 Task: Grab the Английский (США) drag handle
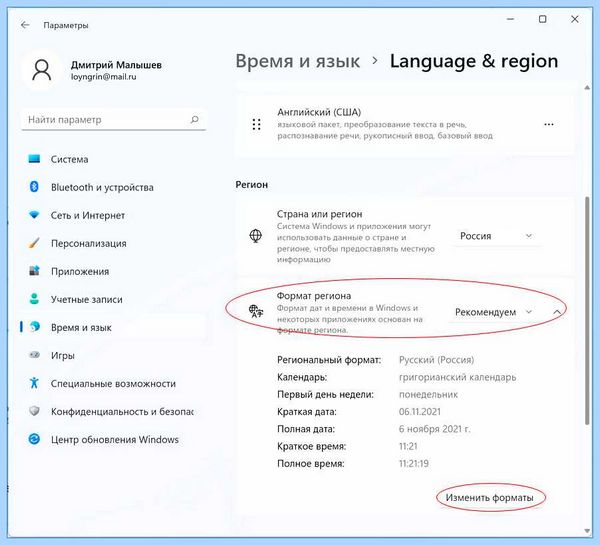click(256, 124)
